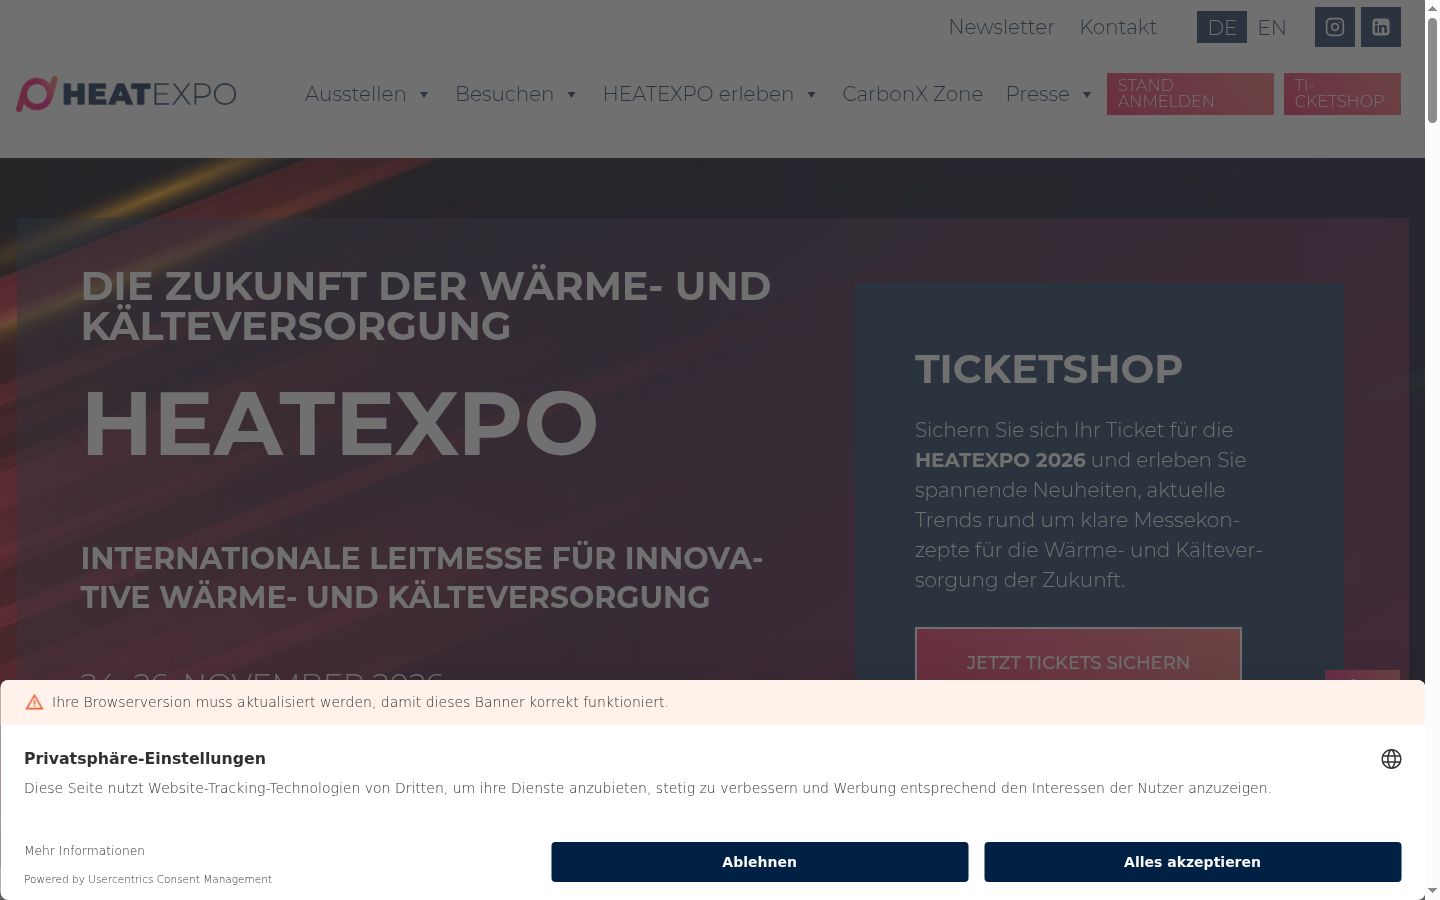Click the warning triangle icon in banner

[x=34, y=702]
